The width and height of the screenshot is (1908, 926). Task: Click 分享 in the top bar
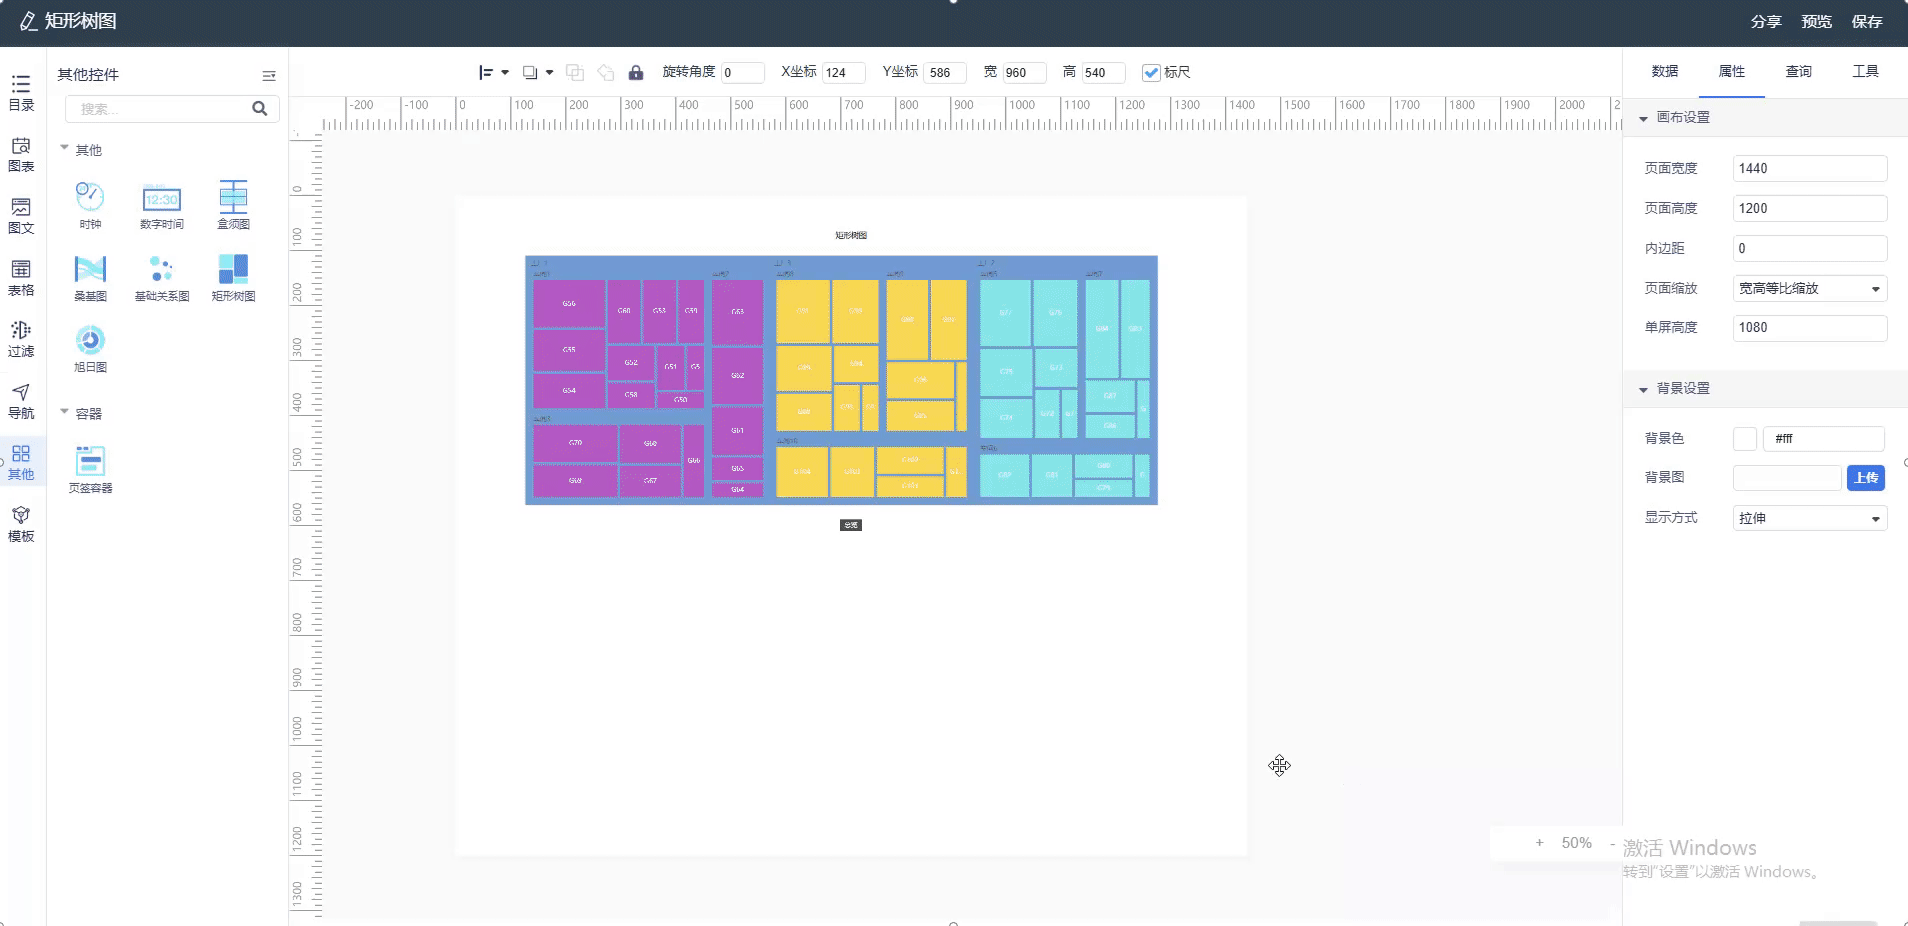(1766, 21)
